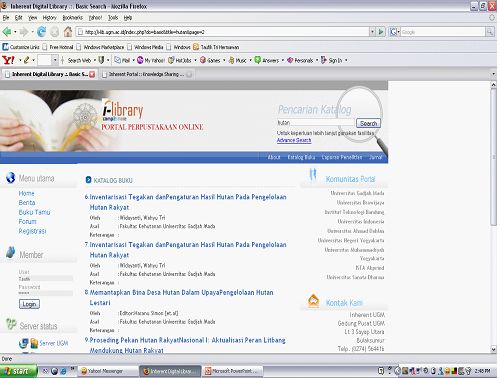Open the list-all-tabs dropdown

coord(493,74)
